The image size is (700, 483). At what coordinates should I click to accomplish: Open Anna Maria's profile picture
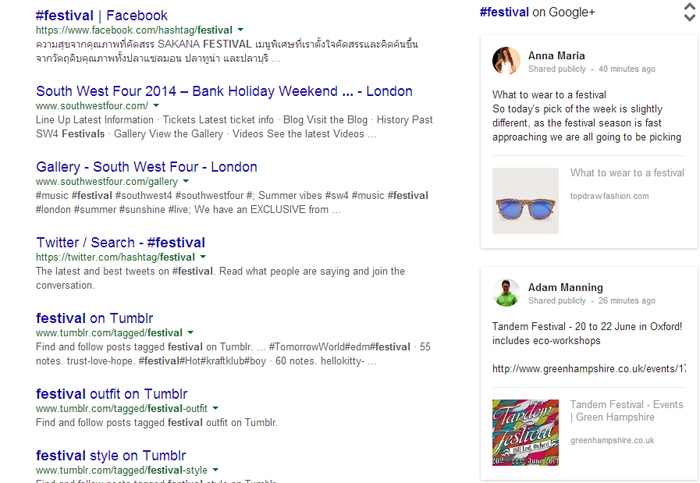[x=506, y=61]
